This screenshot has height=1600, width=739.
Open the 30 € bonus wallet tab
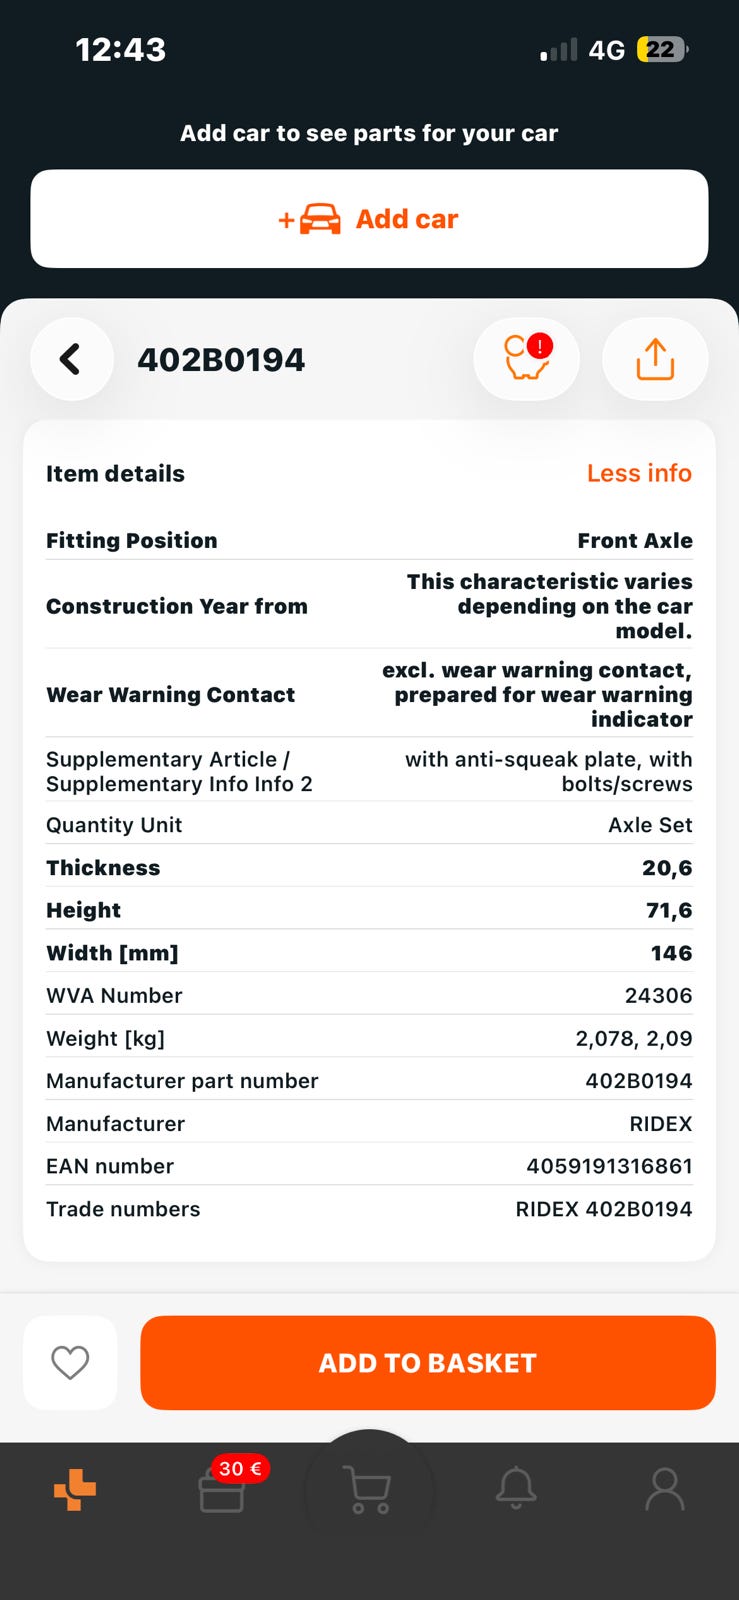coord(223,1490)
